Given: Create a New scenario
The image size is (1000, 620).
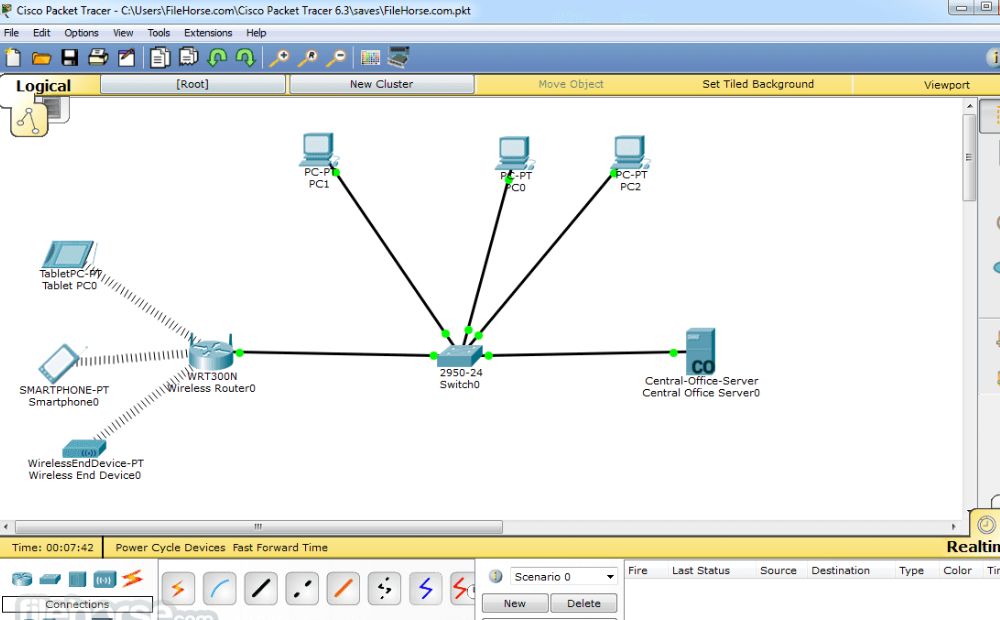Looking at the screenshot, I should [515, 603].
